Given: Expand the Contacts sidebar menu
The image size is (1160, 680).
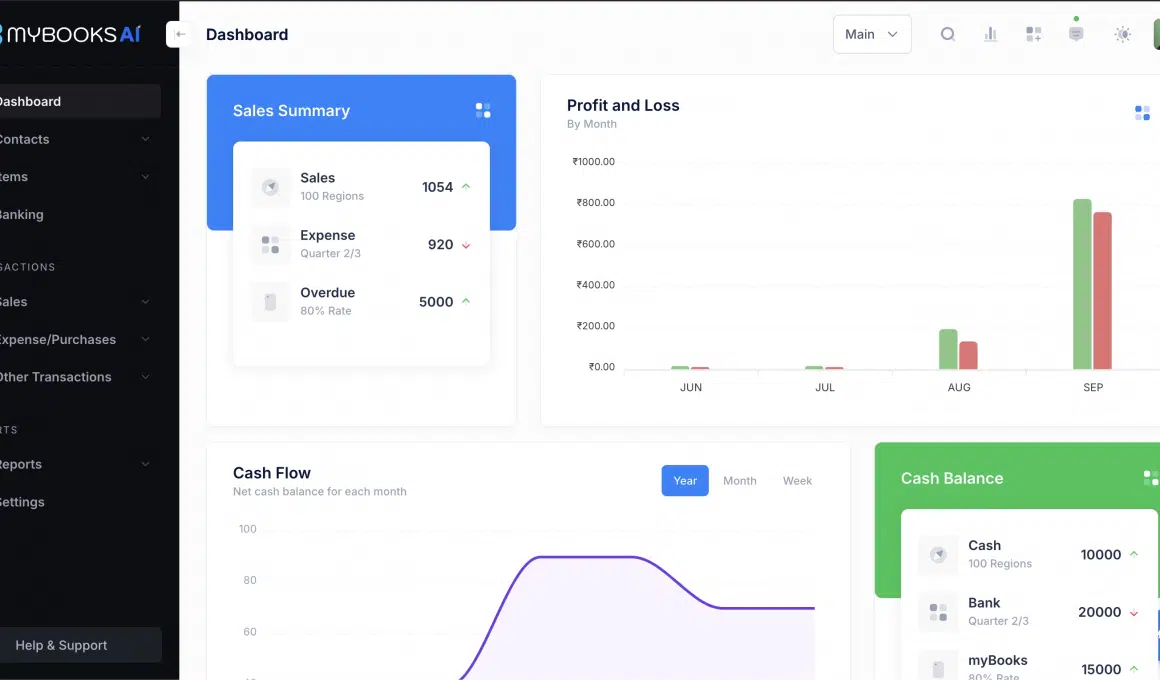Looking at the screenshot, I should [x=75, y=139].
